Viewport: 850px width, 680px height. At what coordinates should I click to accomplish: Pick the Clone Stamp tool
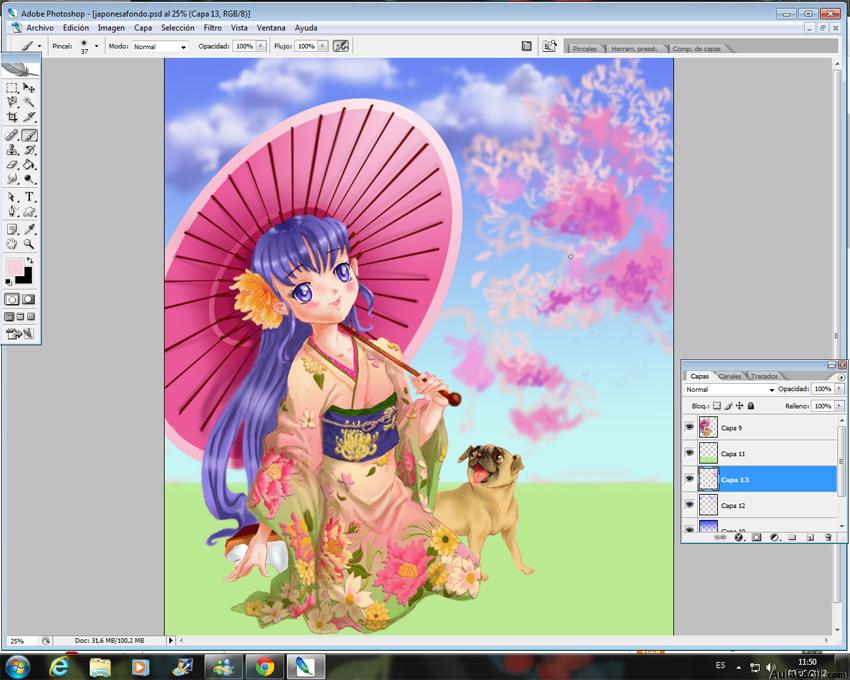[x=12, y=150]
